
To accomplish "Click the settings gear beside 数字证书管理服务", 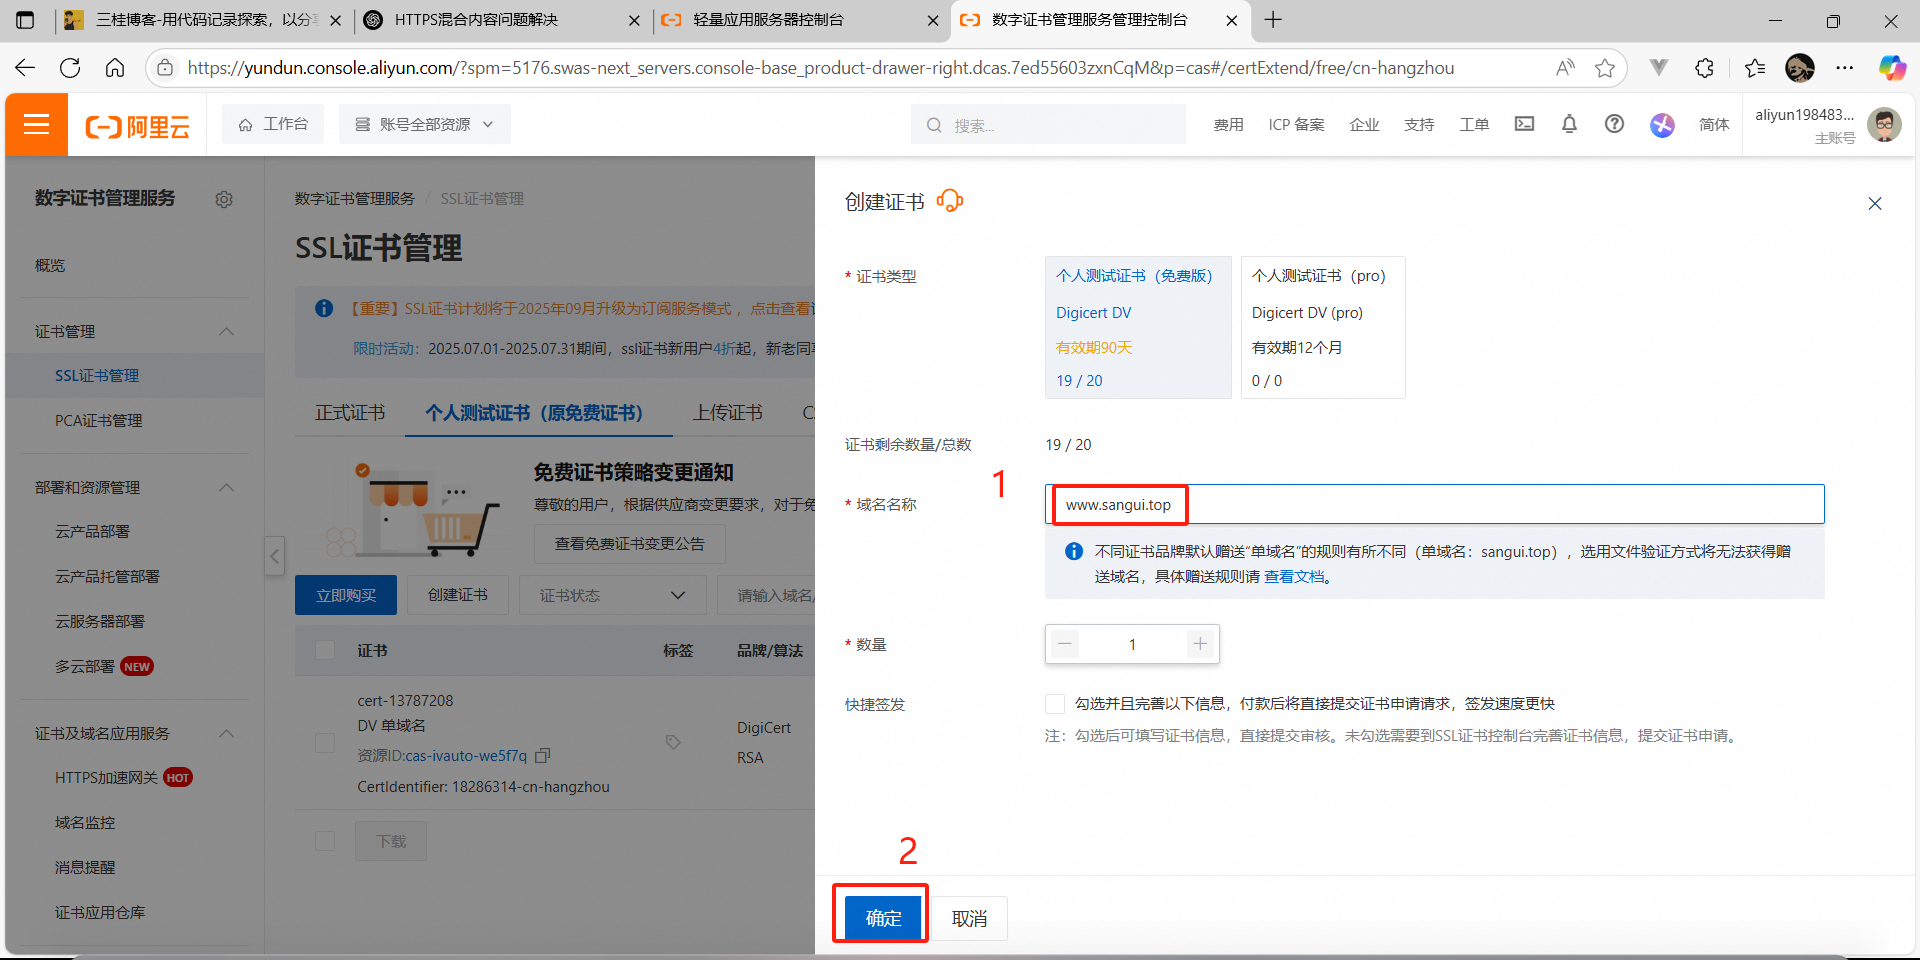I will coord(224,200).
